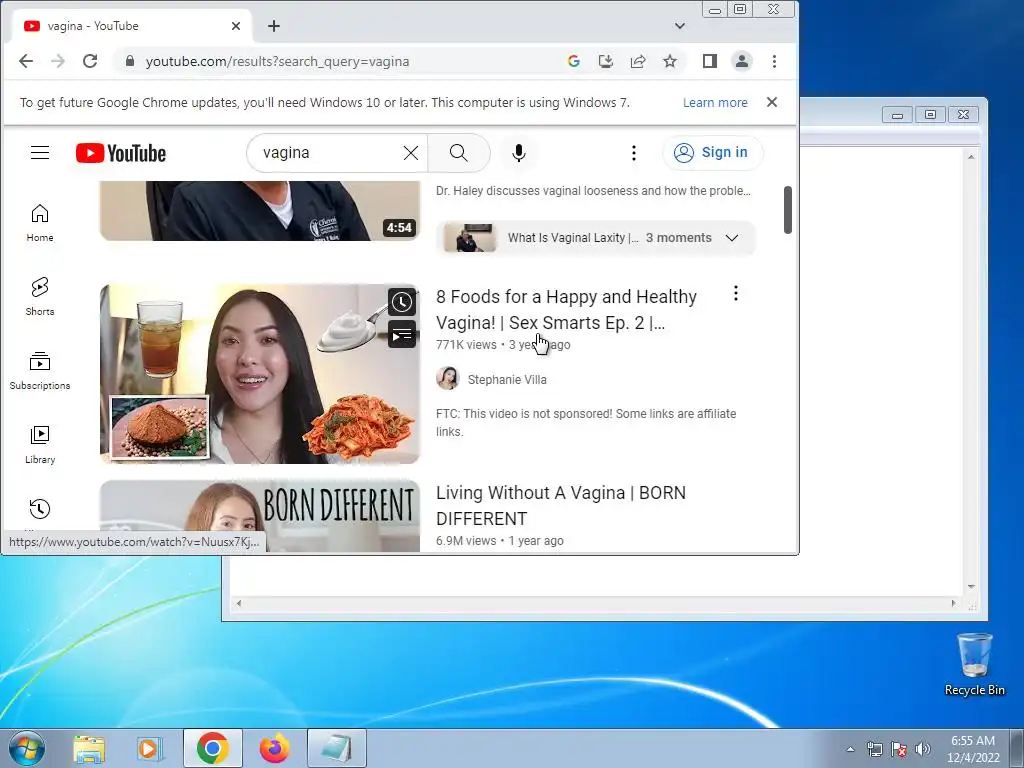Open Subscriptions in the YouTube sidebar
The height and width of the screenshot is (768, 1024).
[x=40, y=371]
